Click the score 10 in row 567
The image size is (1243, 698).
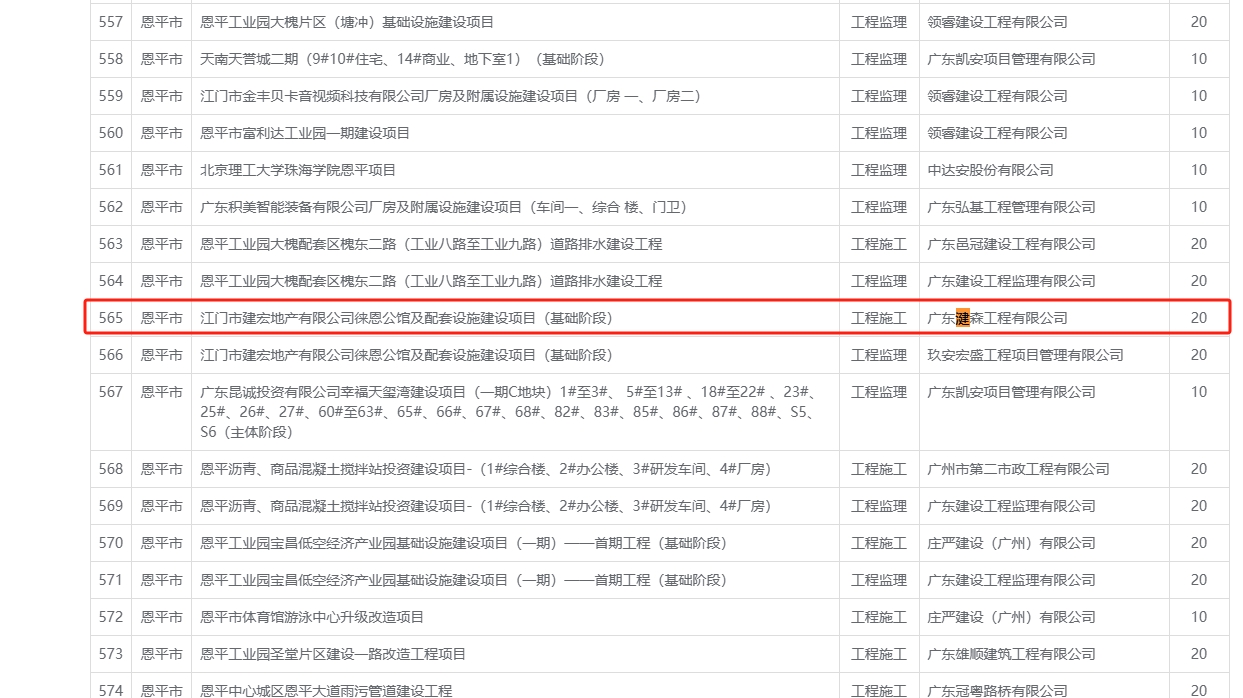click(1199, 392)
